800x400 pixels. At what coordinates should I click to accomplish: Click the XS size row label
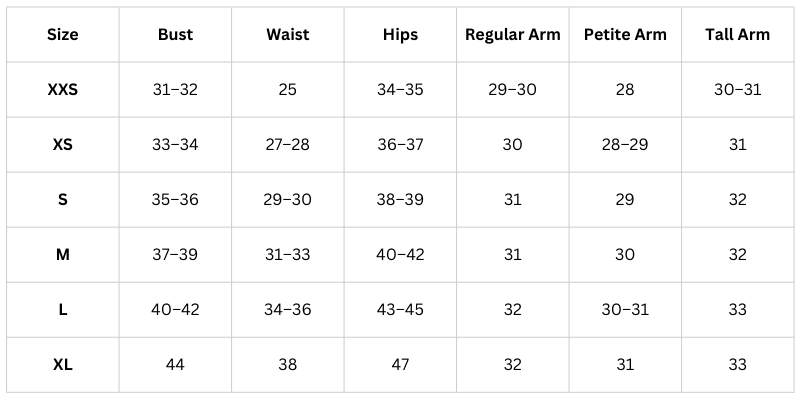(x=62, y=145)
